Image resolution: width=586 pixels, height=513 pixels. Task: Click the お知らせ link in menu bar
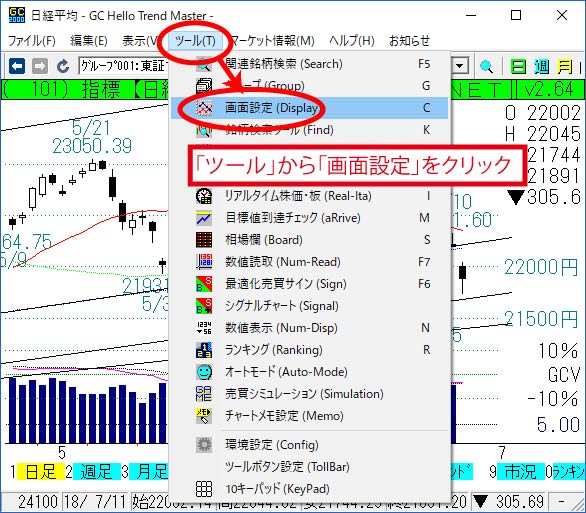point(410,40)
